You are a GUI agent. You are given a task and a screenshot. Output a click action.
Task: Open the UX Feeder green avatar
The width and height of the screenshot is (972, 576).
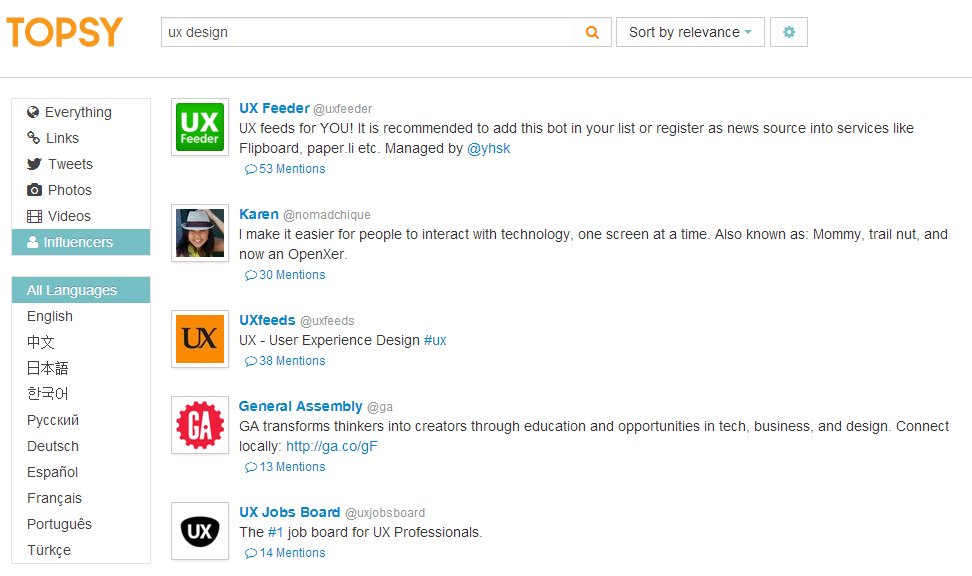pos(200,128)
